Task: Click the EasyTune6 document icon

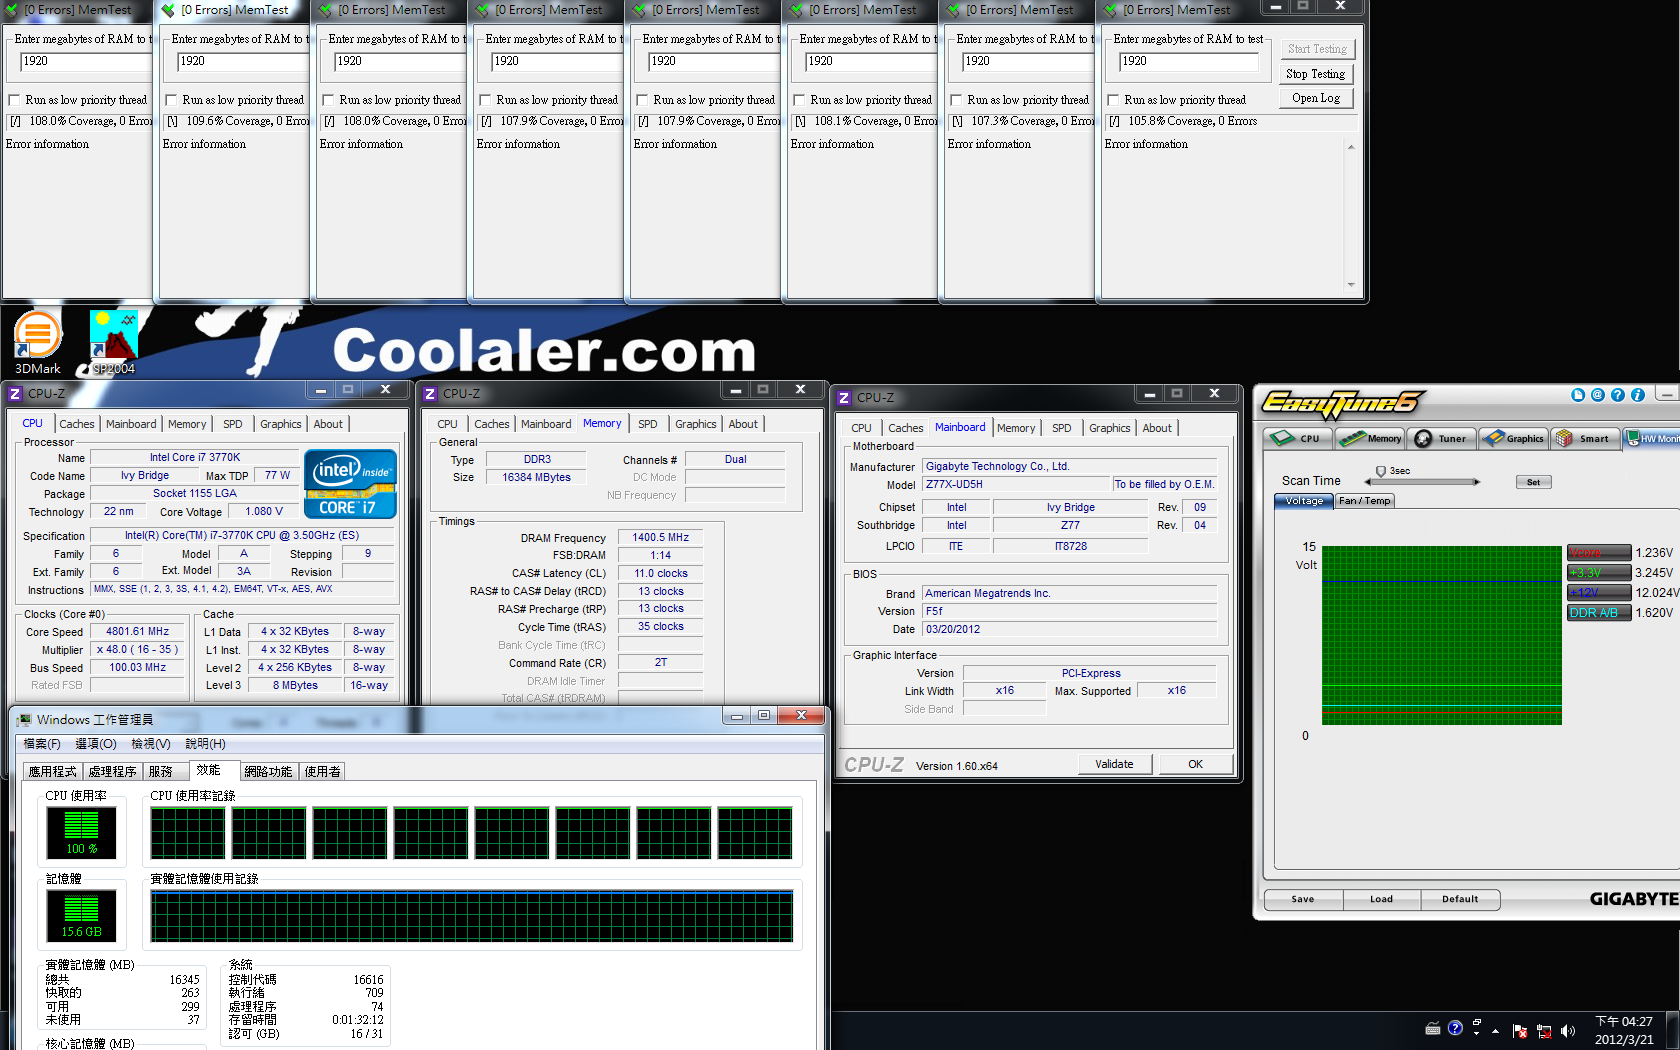Action: pos(1578,395)
